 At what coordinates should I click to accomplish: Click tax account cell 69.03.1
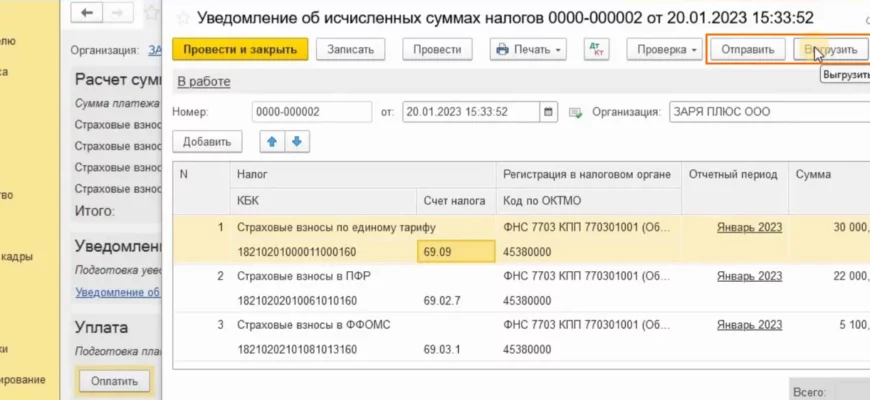coord(442,350)
